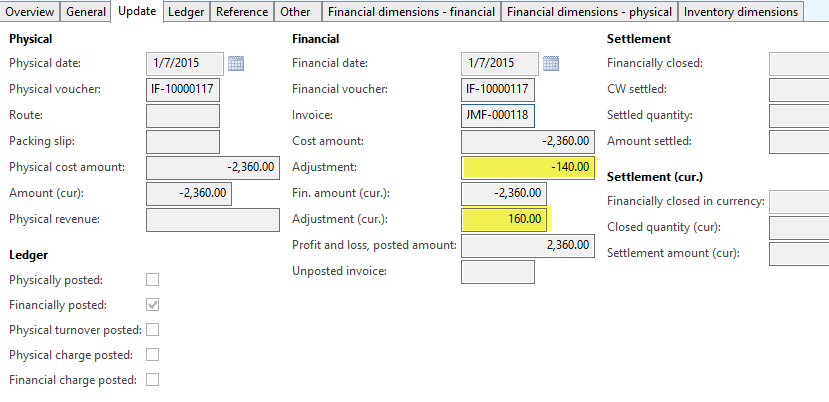
Task: Open the General tab
Action: coord(86,12)
